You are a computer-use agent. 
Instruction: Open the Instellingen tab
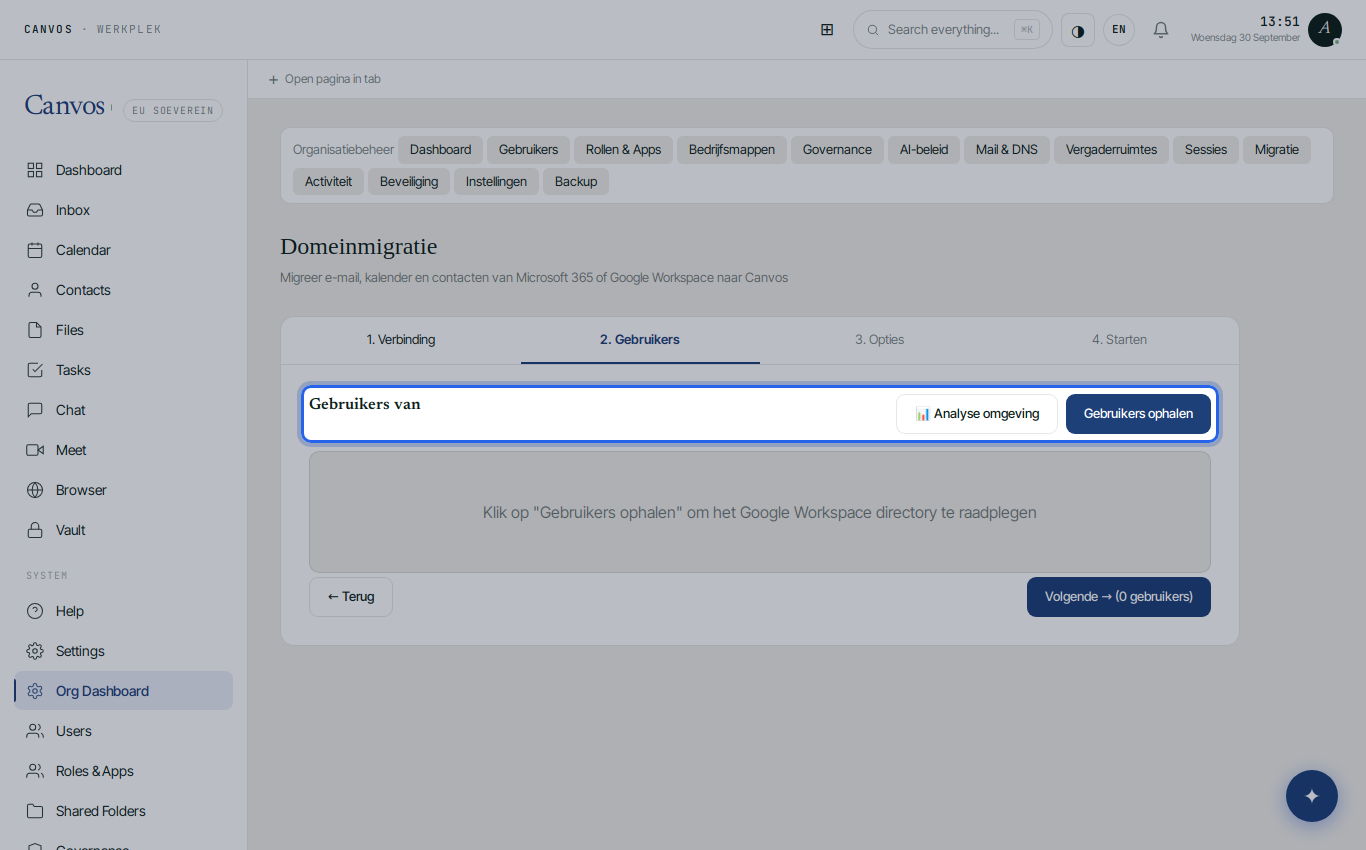pyautogui.click(x=496, y=182)
